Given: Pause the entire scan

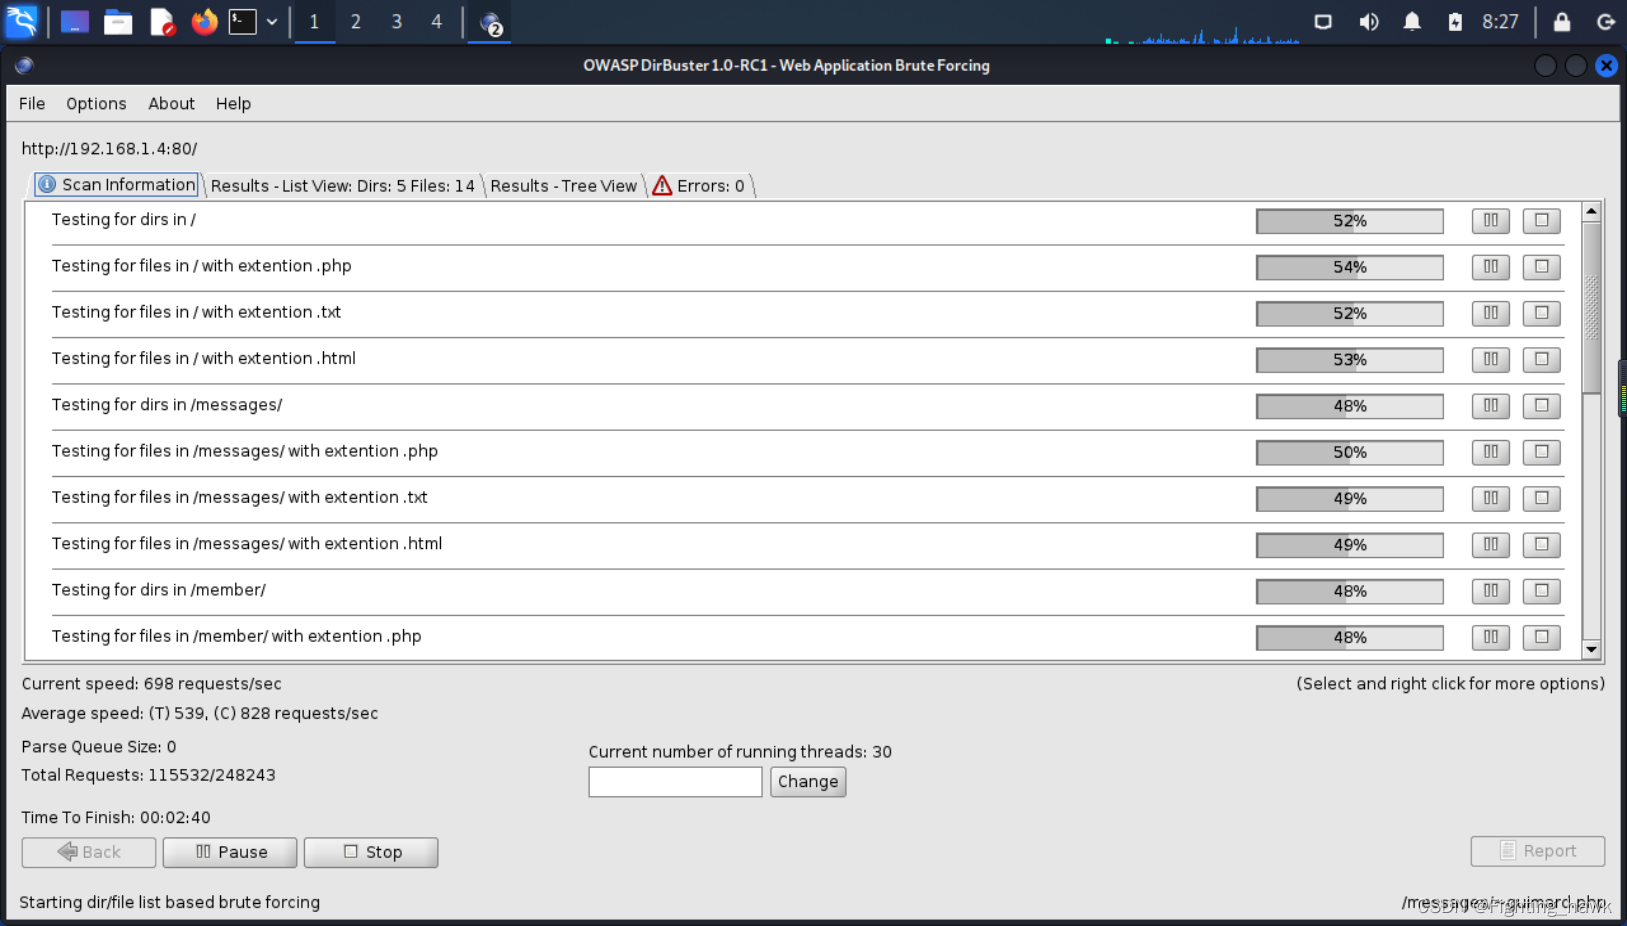Looking at the screenshot, I should 230,852.
